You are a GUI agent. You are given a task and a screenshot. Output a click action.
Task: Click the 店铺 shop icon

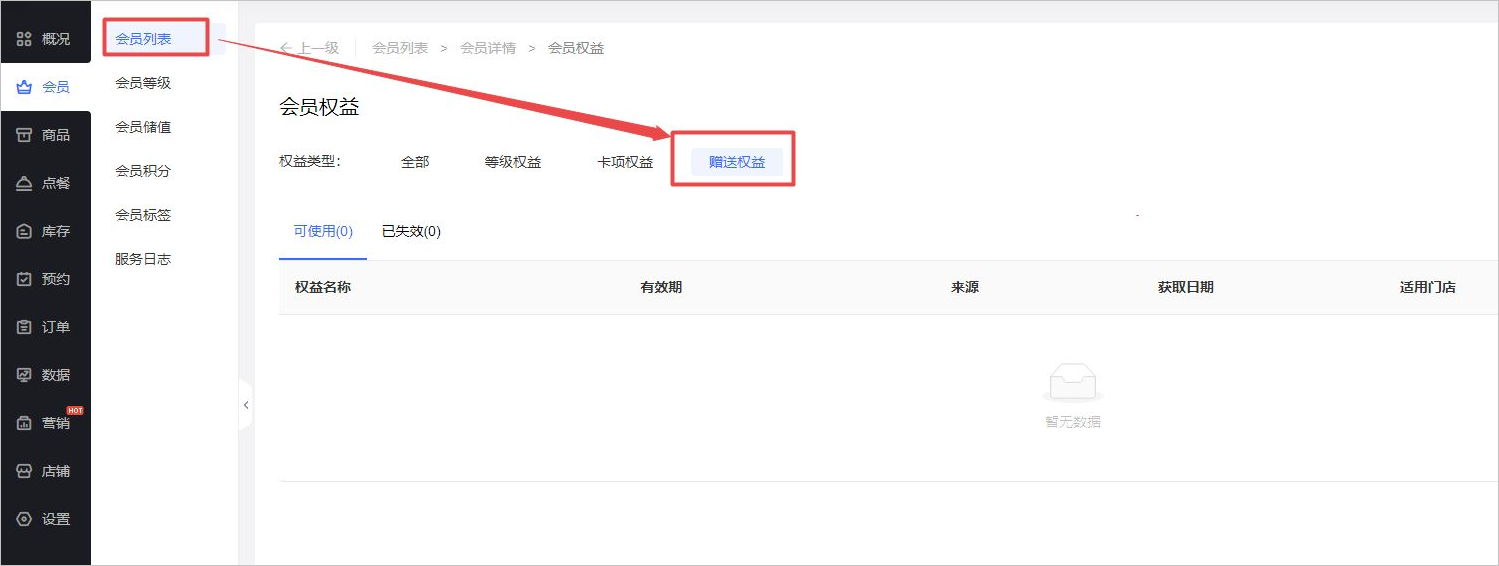[25, 471]
